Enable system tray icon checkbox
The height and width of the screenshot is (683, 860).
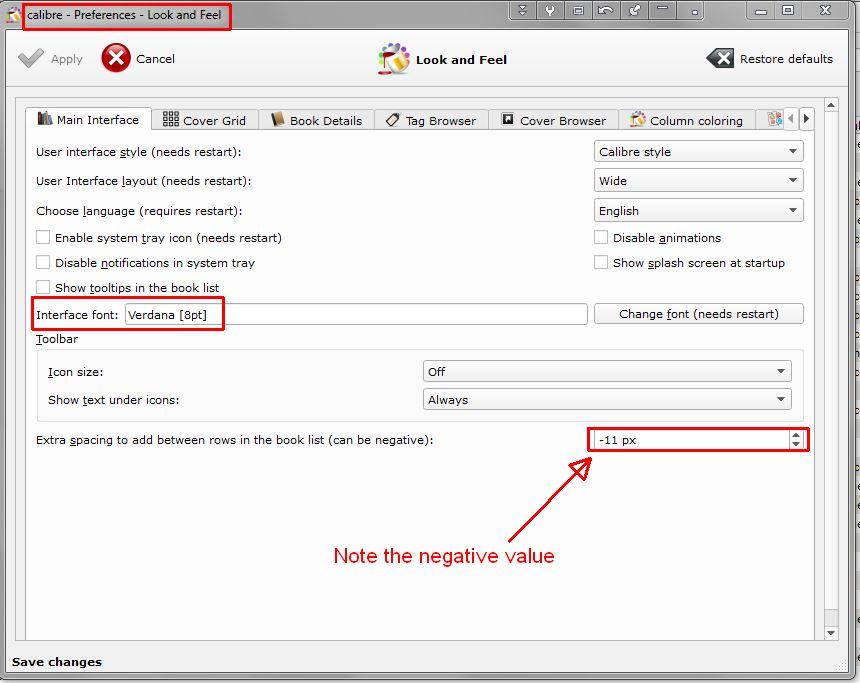pos(43,237)
